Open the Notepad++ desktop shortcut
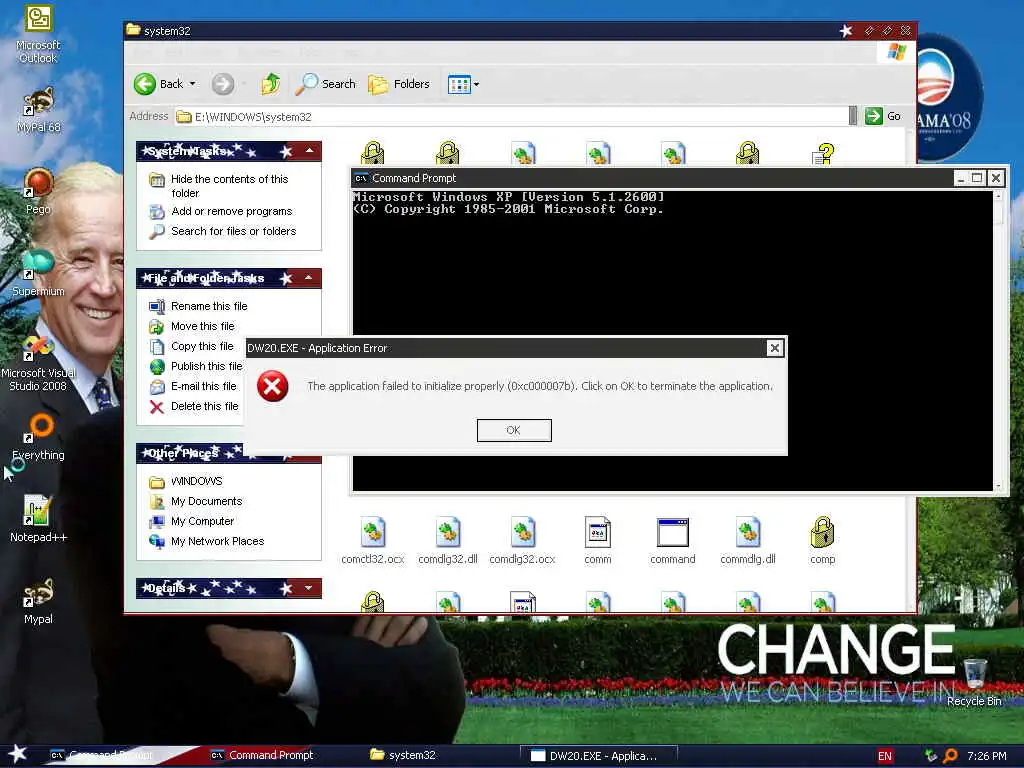Image resolution: width=1024 pixels, height=768 pixels. [x=38, y=519]
